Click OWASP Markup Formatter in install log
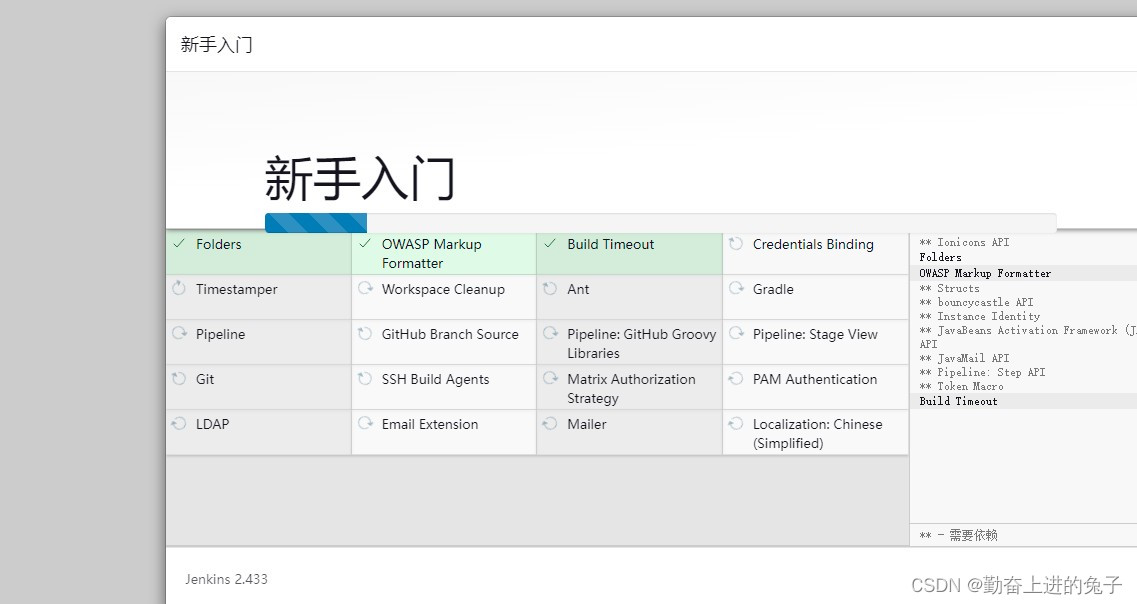This screenshot has width=1137, height=604. pos(985,273)
